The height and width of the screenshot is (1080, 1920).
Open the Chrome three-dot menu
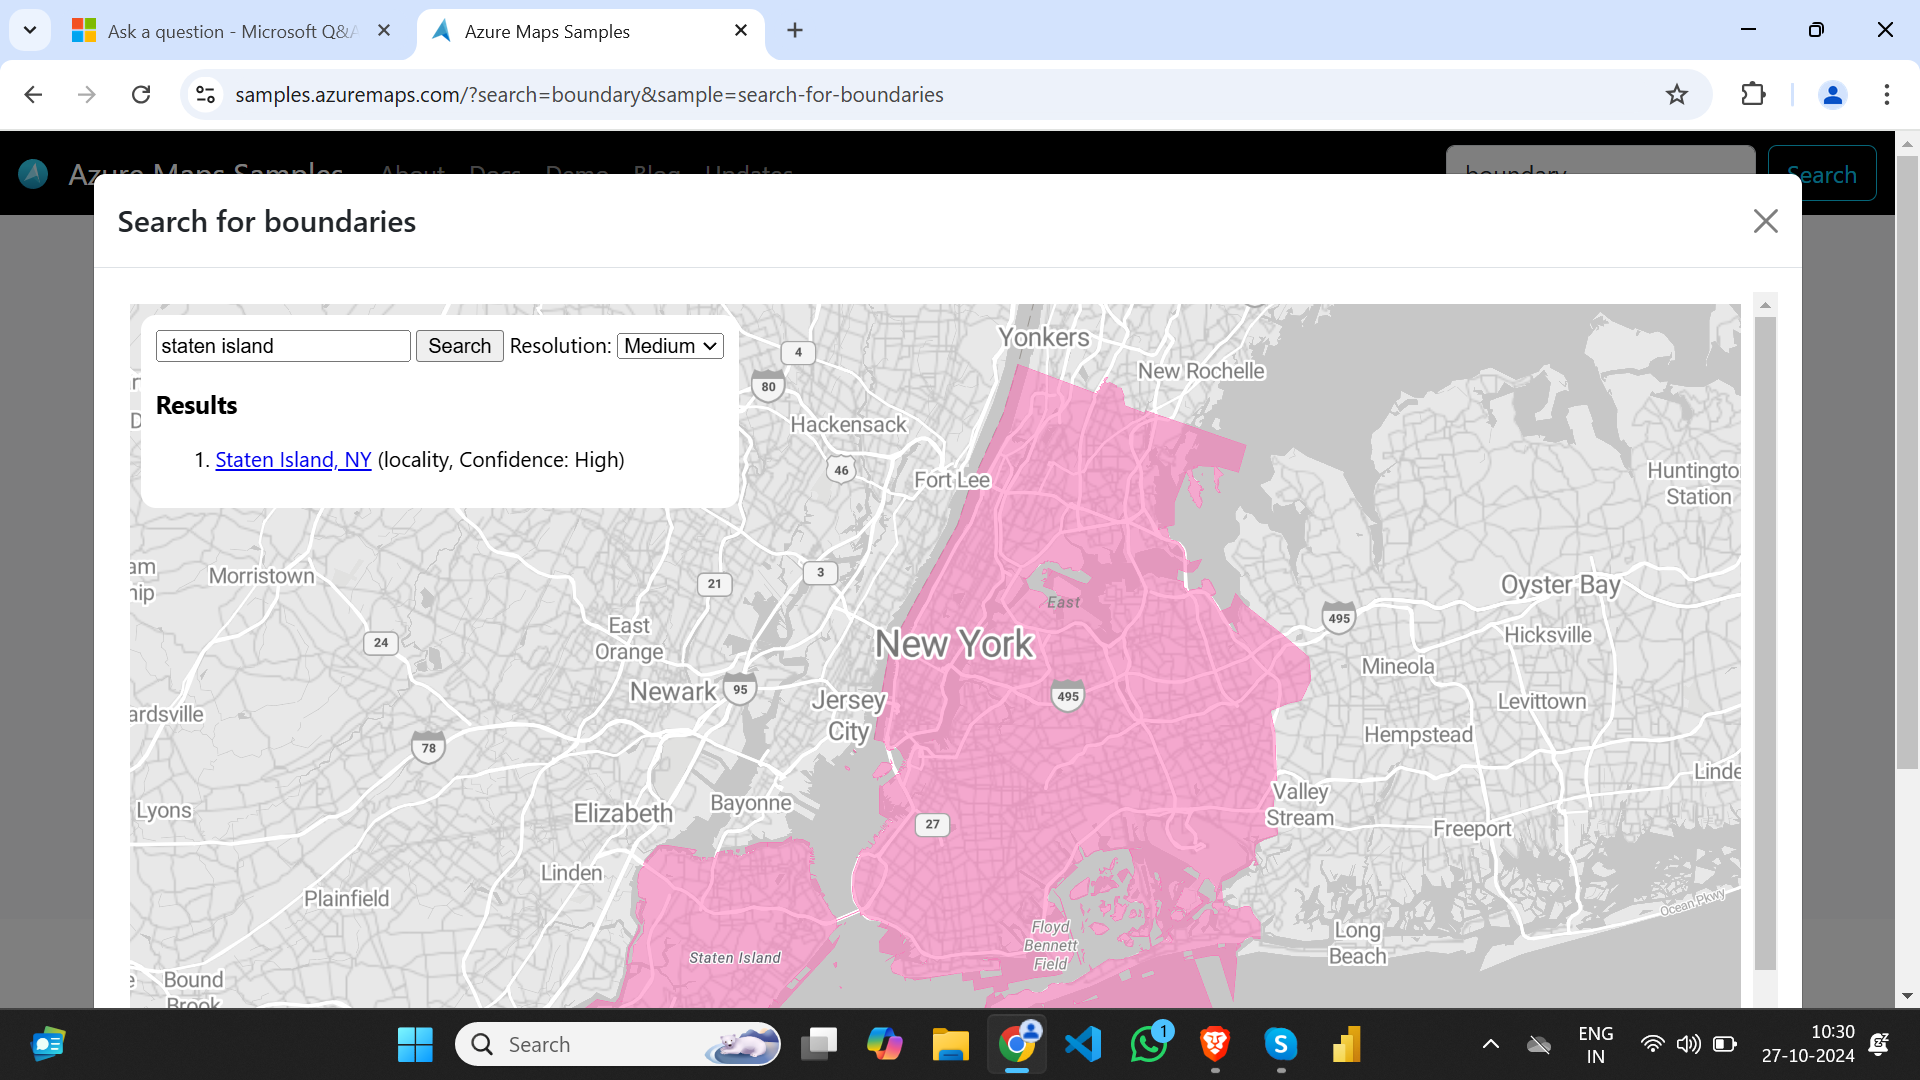pyautogui.click(x=1887, y=94)
